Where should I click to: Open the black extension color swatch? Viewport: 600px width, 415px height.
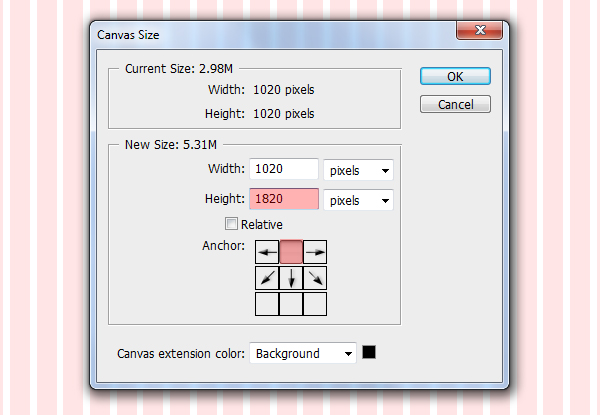[369, 352]
